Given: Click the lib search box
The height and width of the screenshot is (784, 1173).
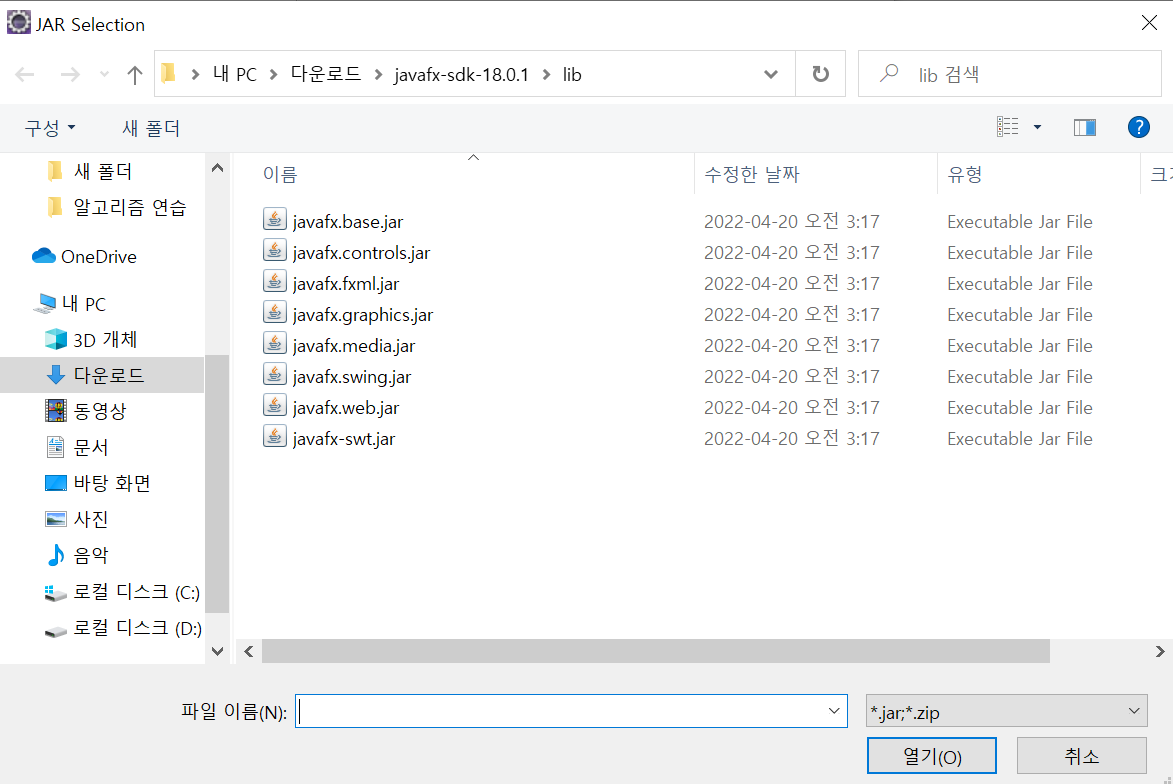Looking at the screenshot, I should click(x=1009, y=74).
